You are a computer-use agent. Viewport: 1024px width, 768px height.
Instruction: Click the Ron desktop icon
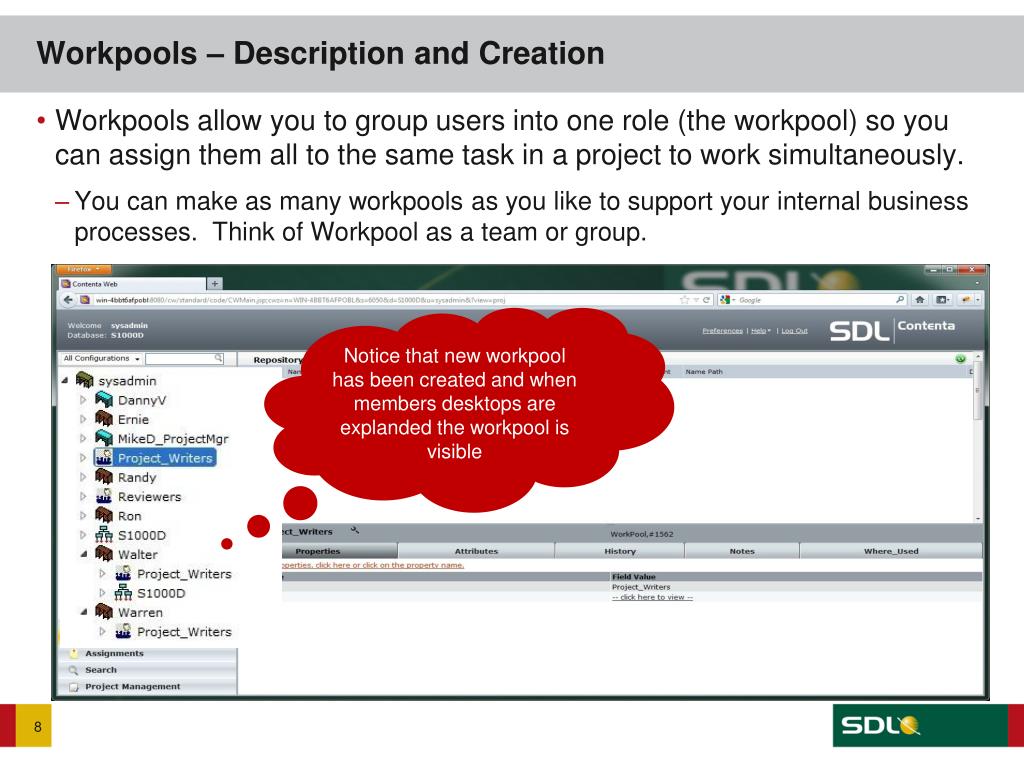(104, 515)
